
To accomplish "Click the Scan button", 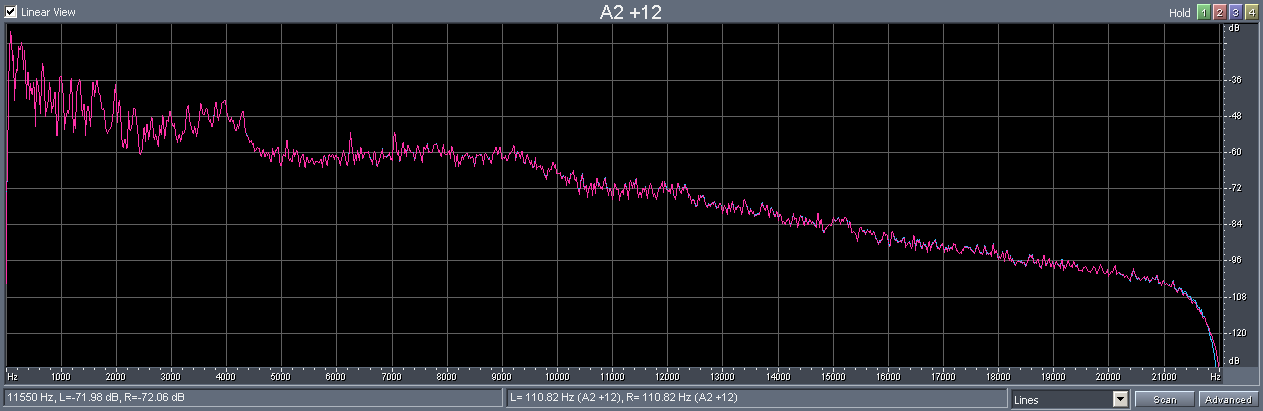I will pos(1165,399).
